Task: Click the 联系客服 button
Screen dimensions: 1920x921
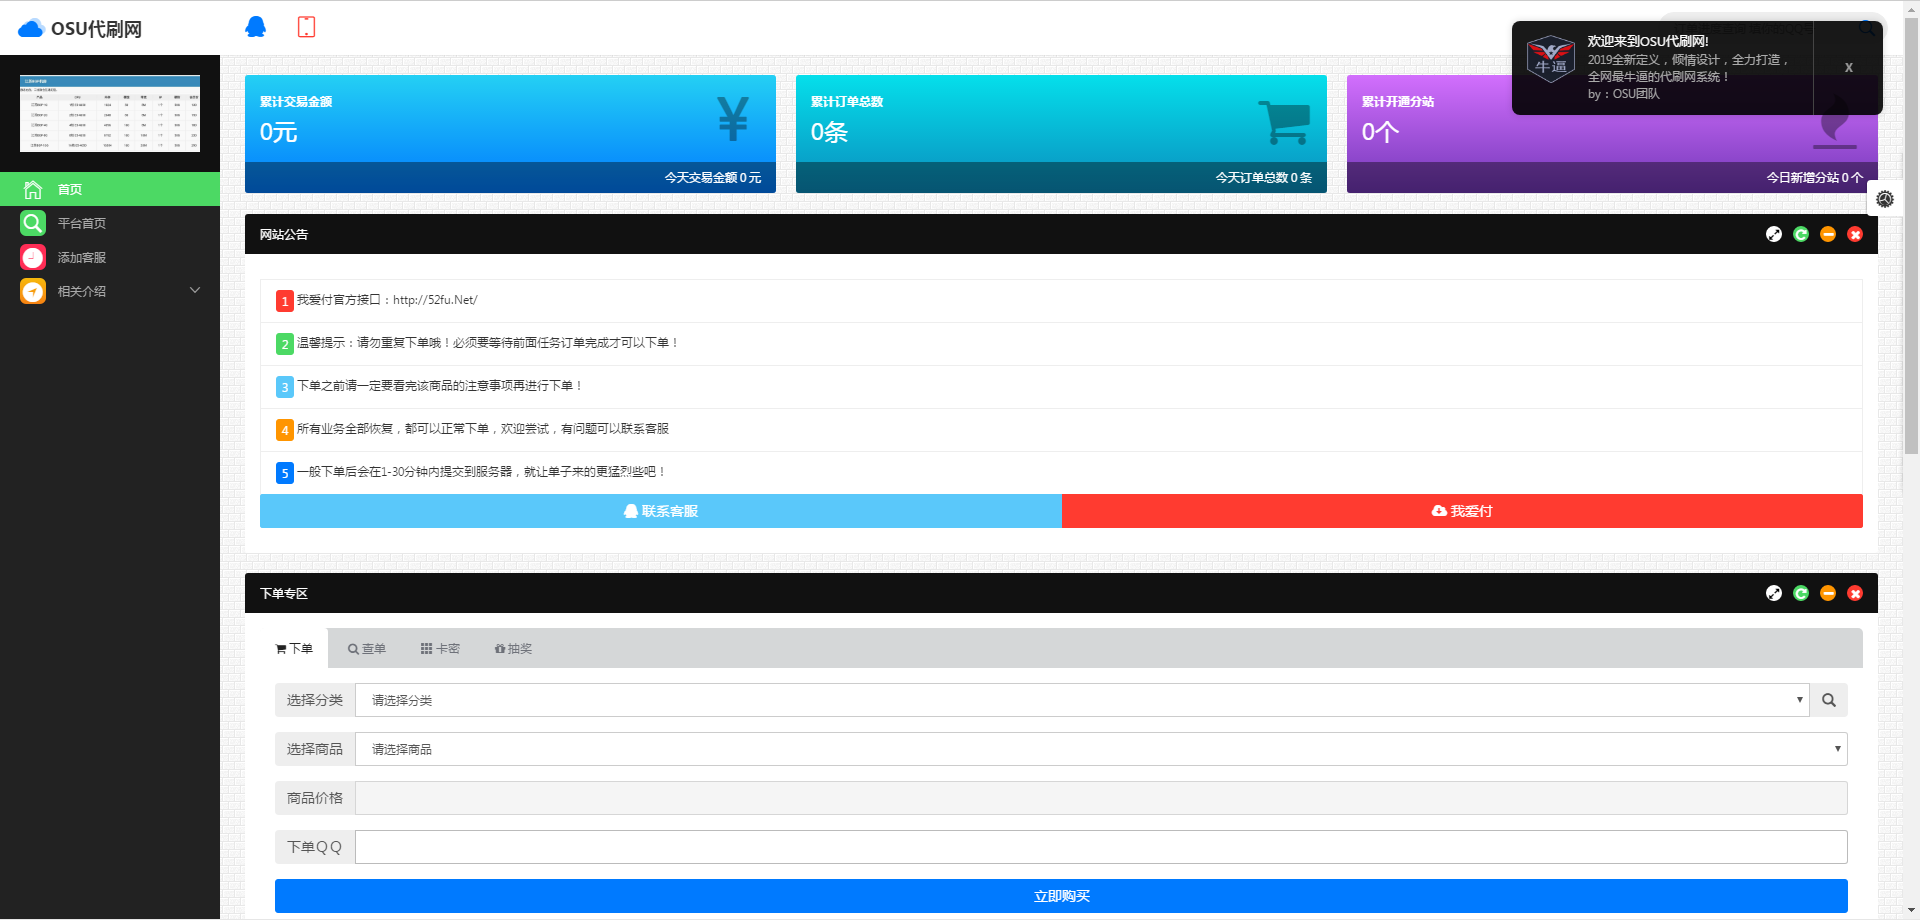Action: 661,511
